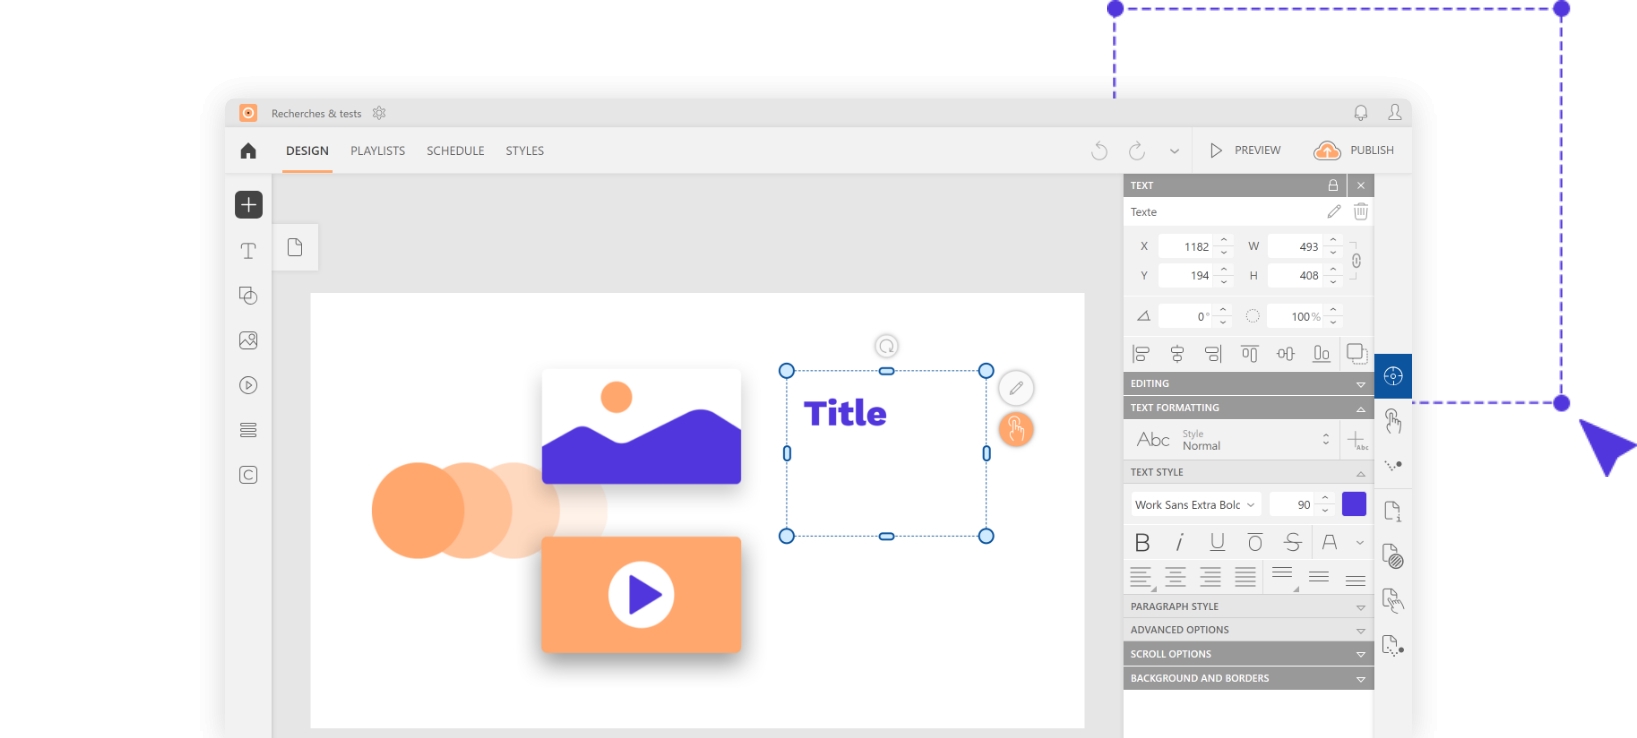The width and height of the screenshot is (1637, 738).
Task: Open the interactions hand tab in side strip
Action: [x=1393, y=421]
